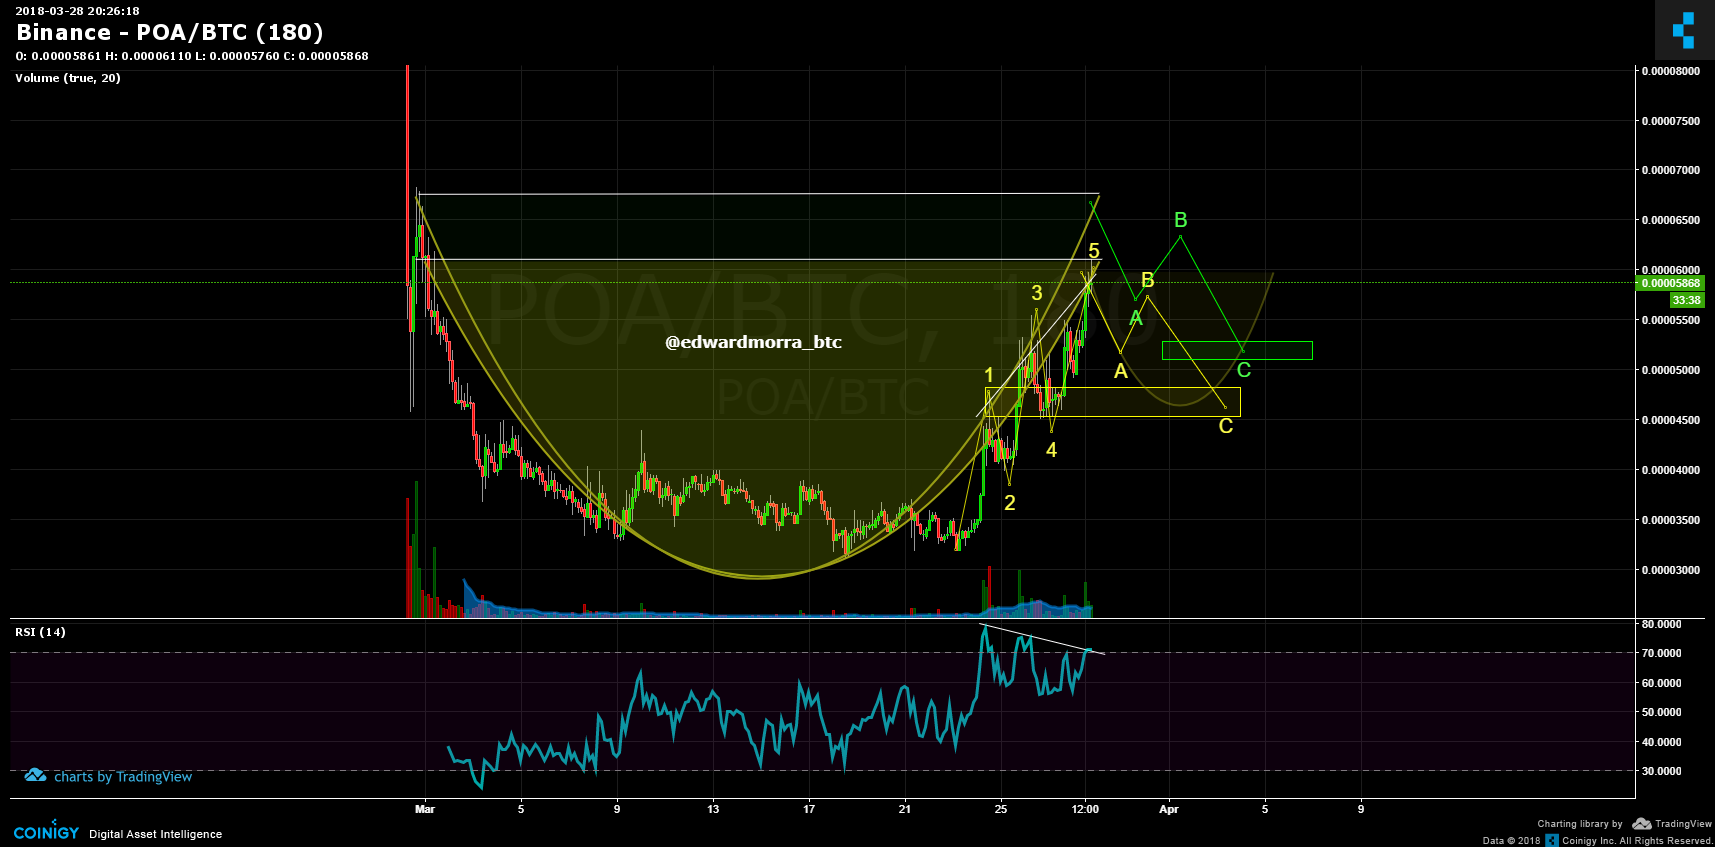Click the countdown timer label 33:38
The image size is (1715, 847).
[x=1686, y=300]
